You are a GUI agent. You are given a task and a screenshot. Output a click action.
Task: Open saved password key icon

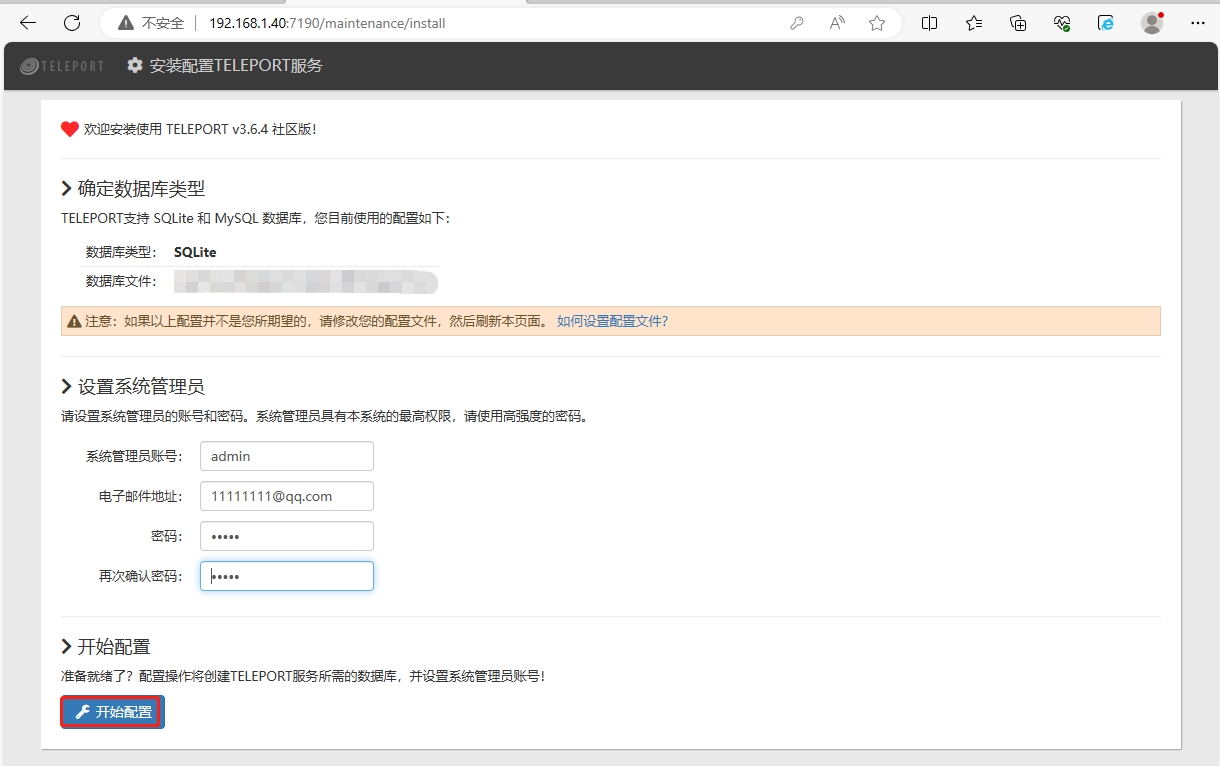[x=797, y=23]
